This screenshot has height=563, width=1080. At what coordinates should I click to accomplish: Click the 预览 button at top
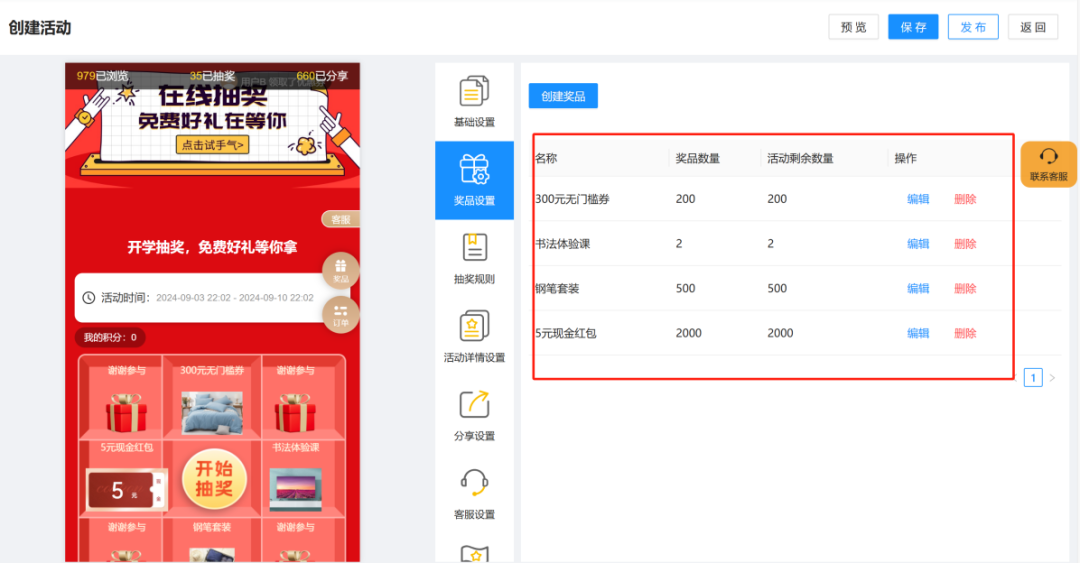pos(853,27)
